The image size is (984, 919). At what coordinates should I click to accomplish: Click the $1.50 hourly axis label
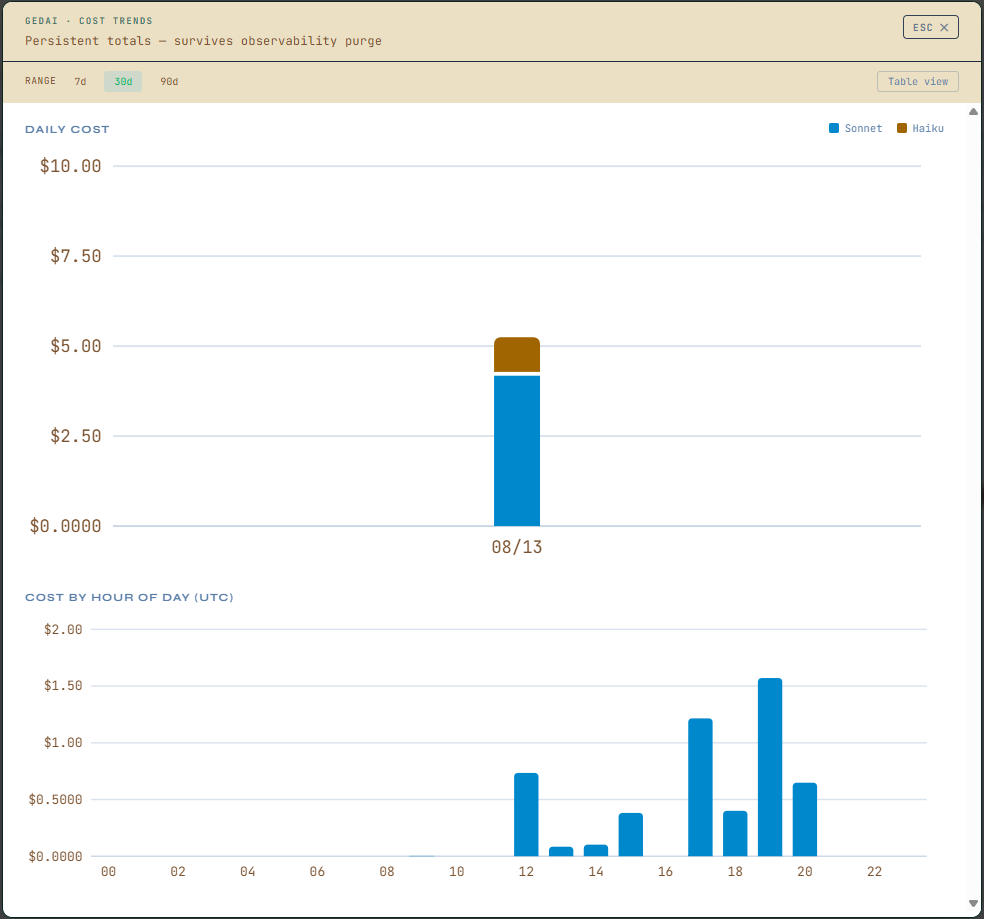(63, 685)
